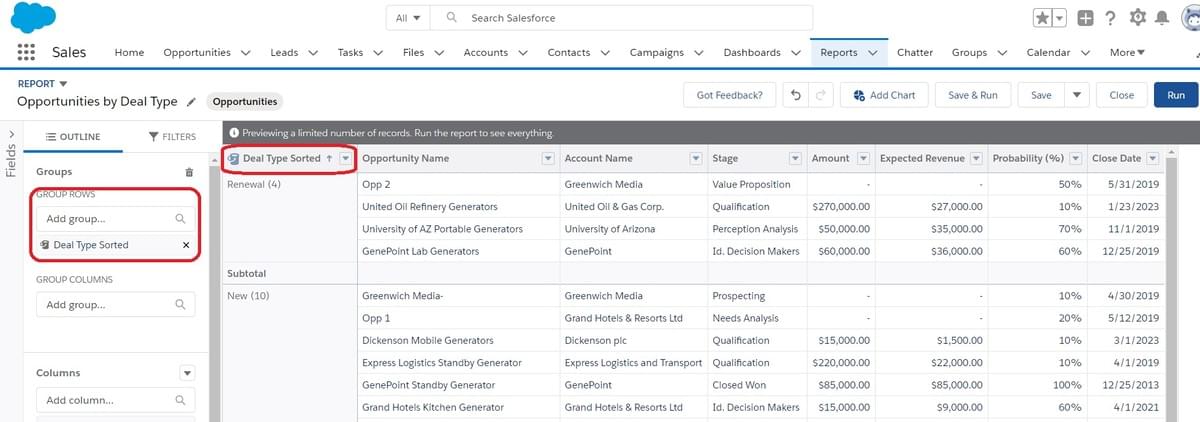
Task: Open the App Launcher grid icon
Action: click(x=27, y=53)
